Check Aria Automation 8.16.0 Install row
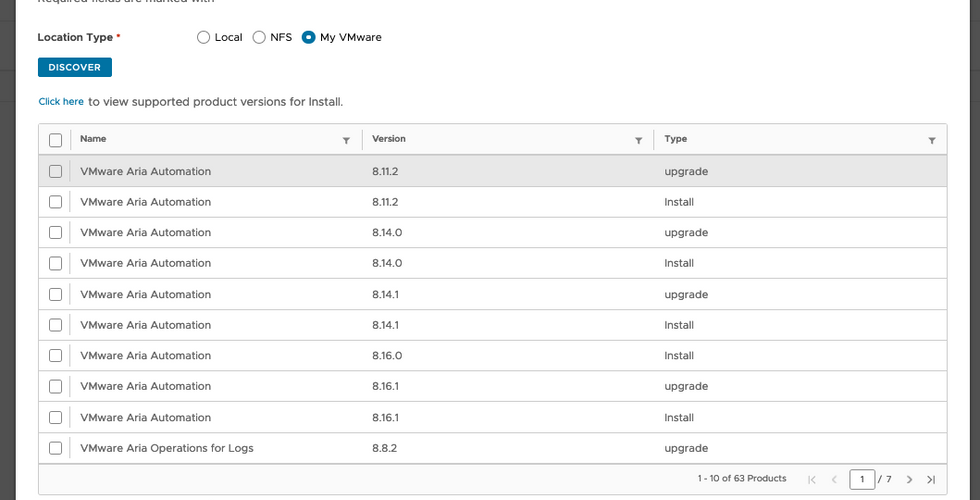Screen dimensions: 980x500 (x=55, y=355)
